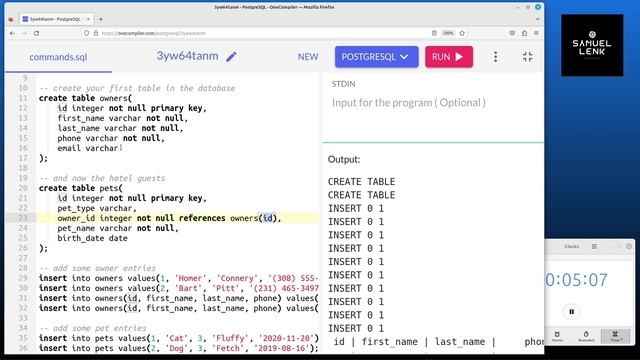This screenshot has height=360, width=640.
Task: Click the Samuel Lenk logo
Action: coord(592,45)
